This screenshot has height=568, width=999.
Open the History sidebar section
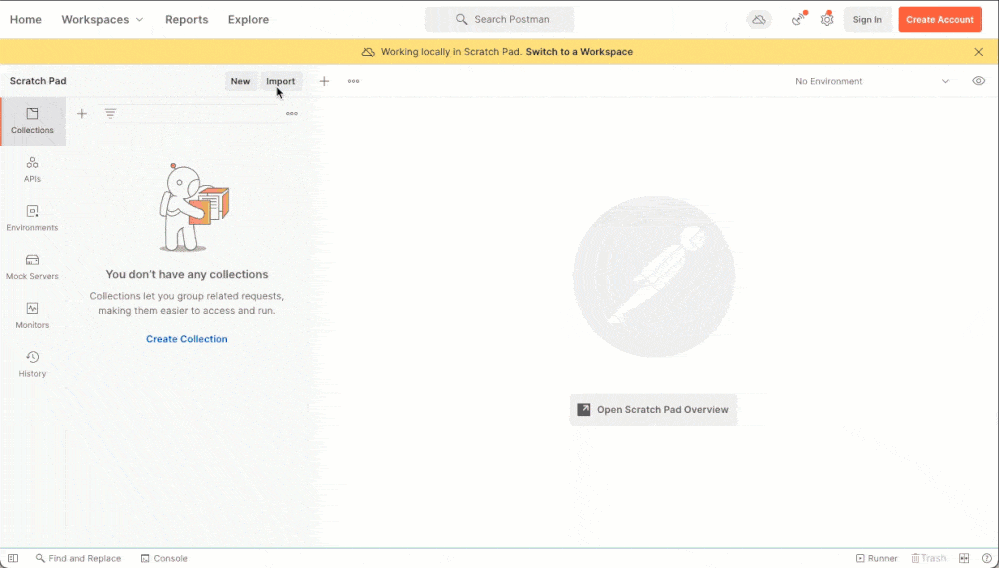[x=32, y=364]
